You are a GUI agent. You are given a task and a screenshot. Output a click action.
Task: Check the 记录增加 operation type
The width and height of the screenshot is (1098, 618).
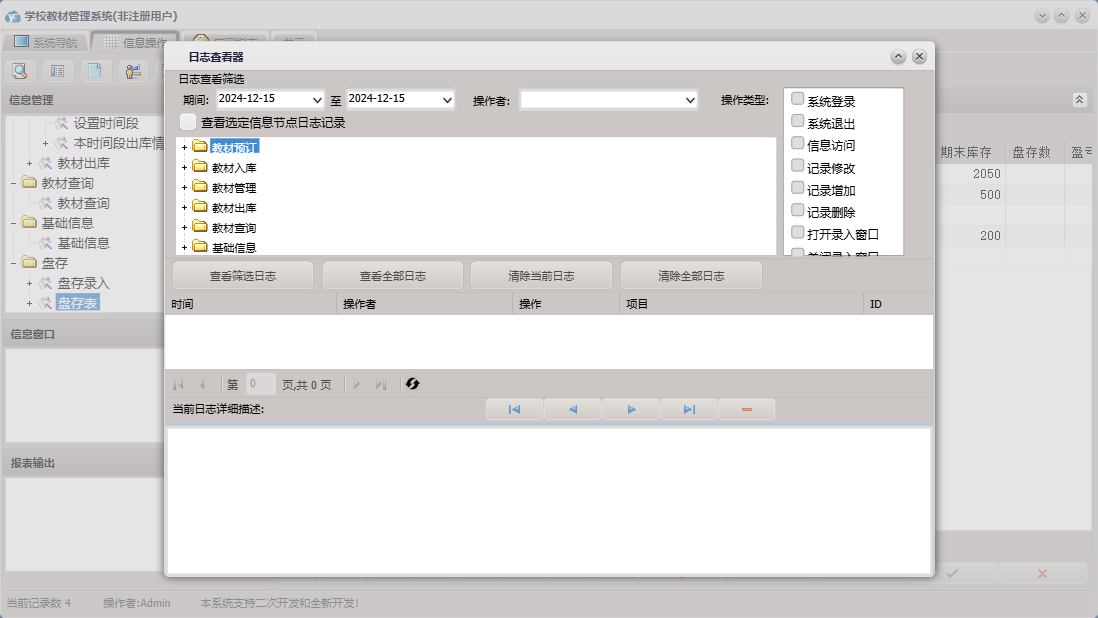tap(797, 188)
